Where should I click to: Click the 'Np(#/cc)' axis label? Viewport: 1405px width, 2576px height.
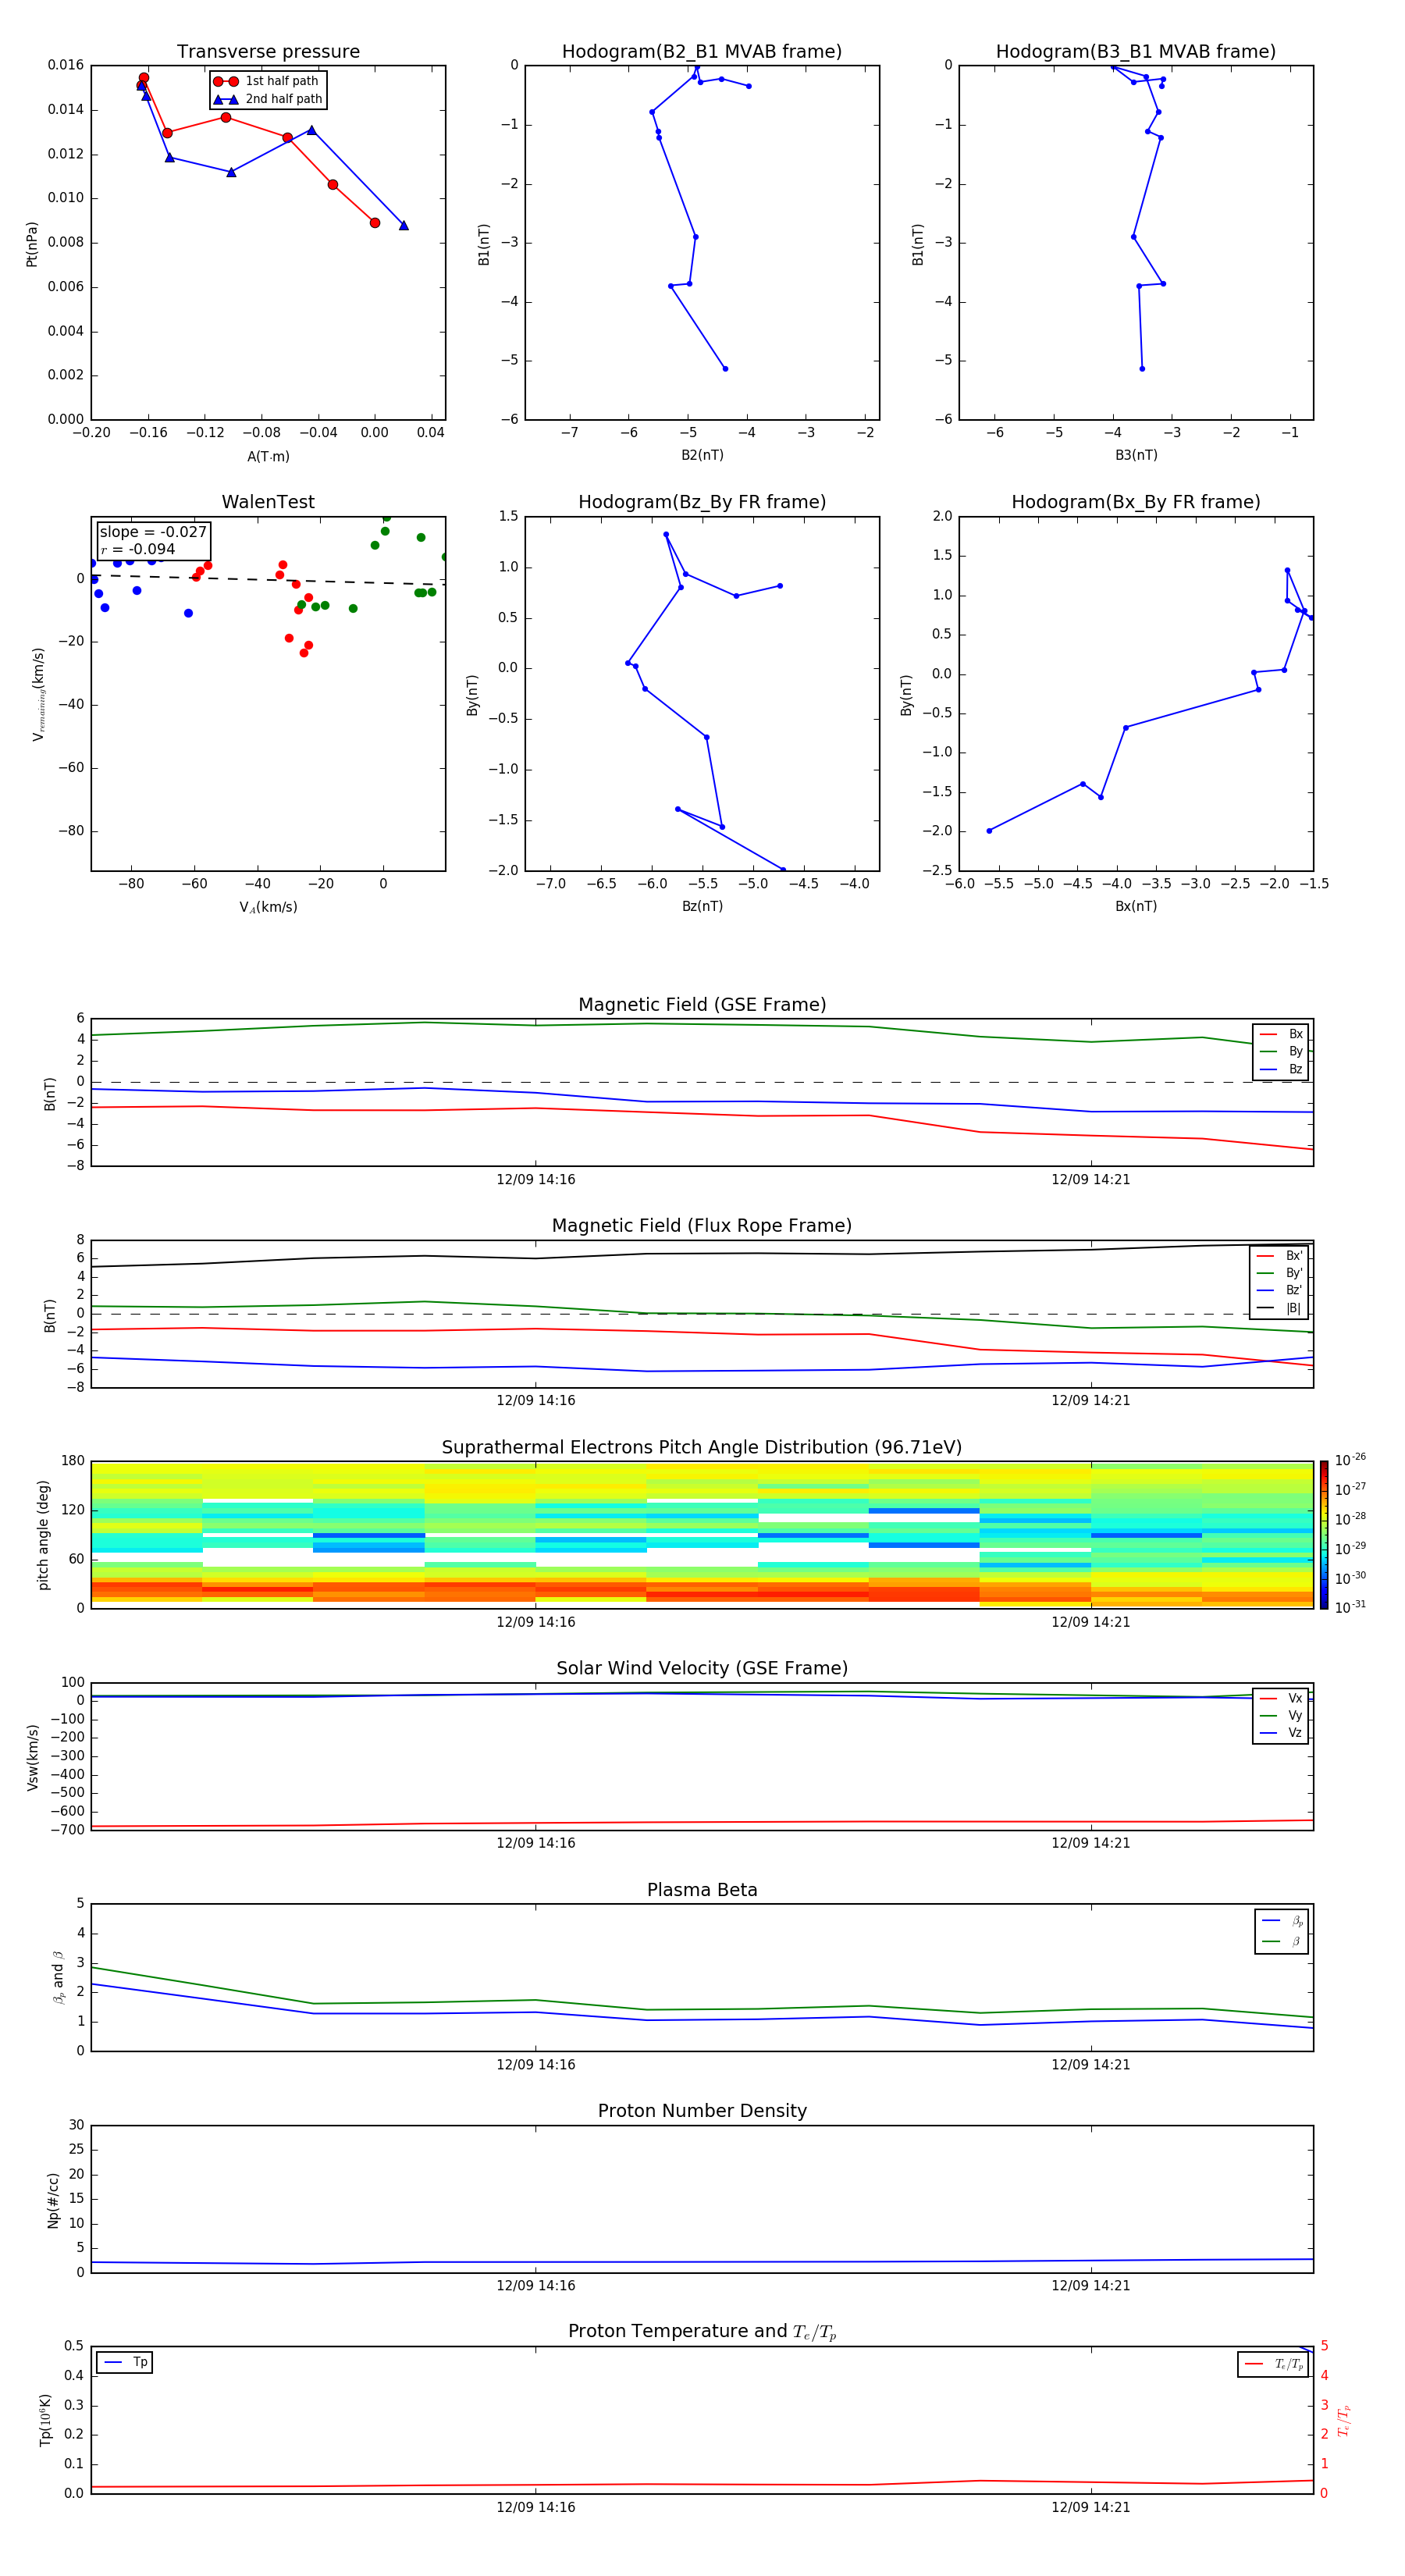point(53,2200)
